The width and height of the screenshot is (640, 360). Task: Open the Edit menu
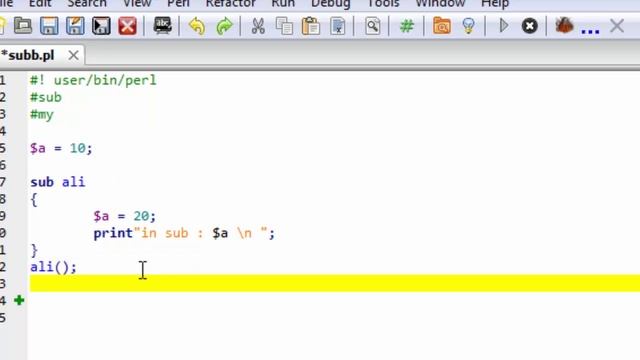click(x=40, y=4)
